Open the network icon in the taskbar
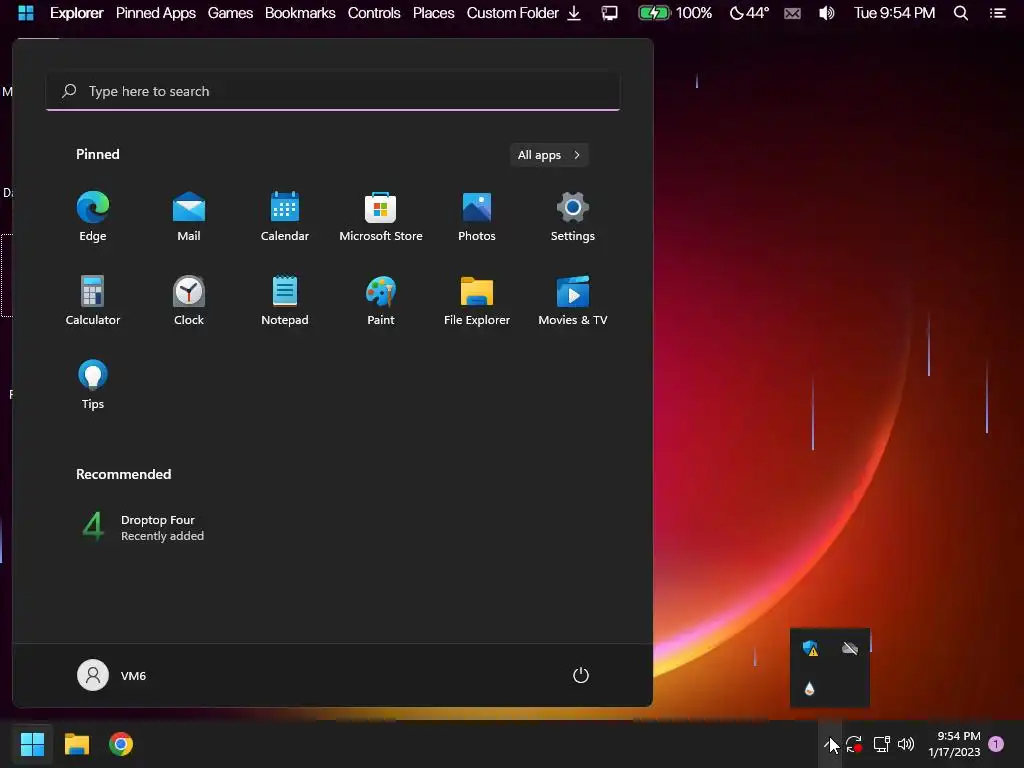Image resolution: width=1024 pixels, height=768 pixels. tap(882, 744)
